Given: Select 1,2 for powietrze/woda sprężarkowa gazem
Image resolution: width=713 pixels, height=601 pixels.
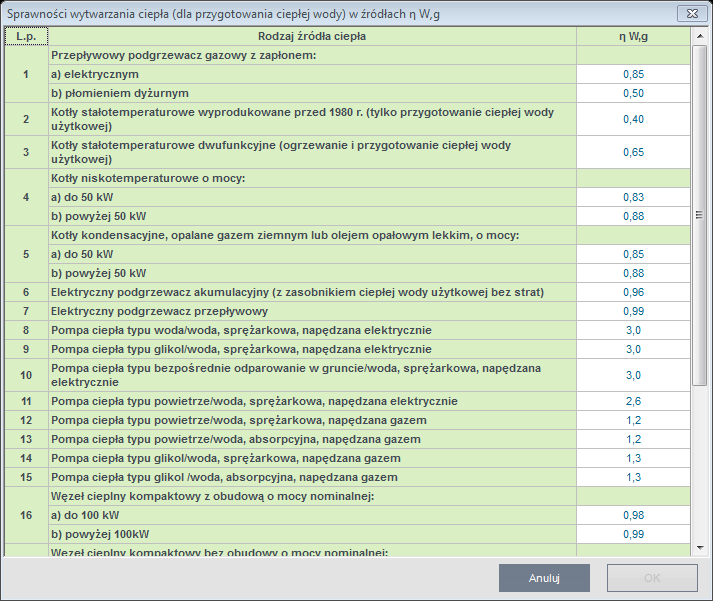Looking at the screenshot, I should (x=633, y=420).
